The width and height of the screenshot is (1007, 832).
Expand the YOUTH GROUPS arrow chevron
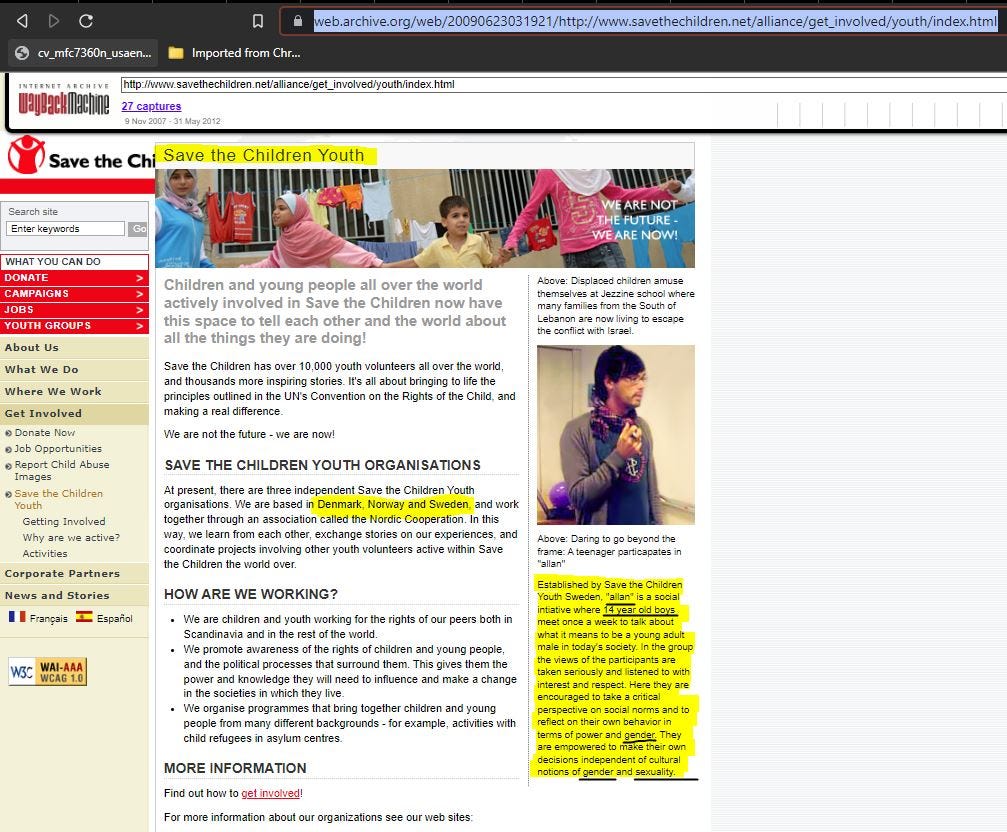[x=139, y=326]
